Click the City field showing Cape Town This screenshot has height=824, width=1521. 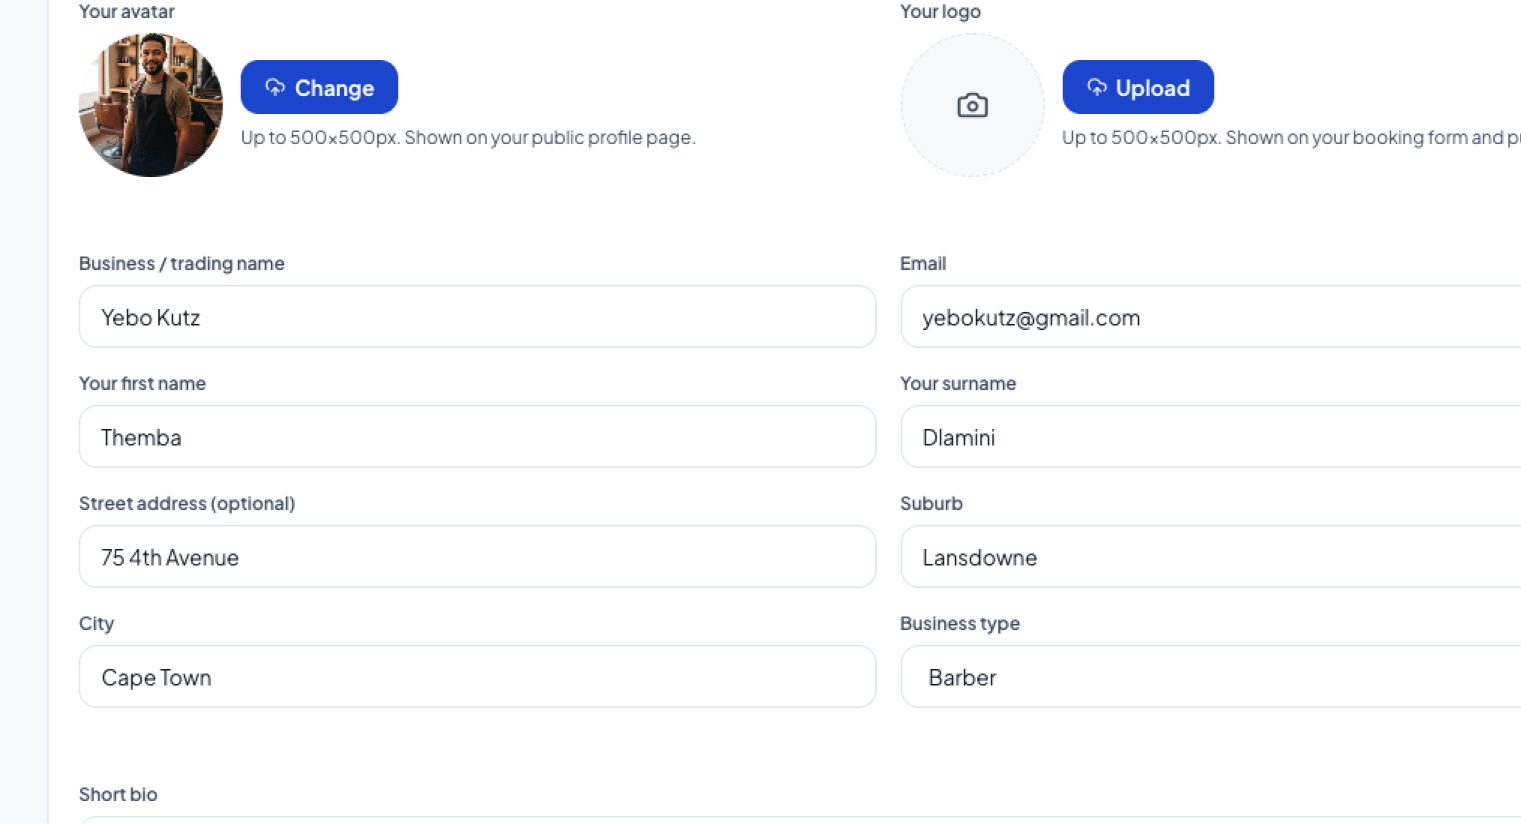tap(477, 677)
